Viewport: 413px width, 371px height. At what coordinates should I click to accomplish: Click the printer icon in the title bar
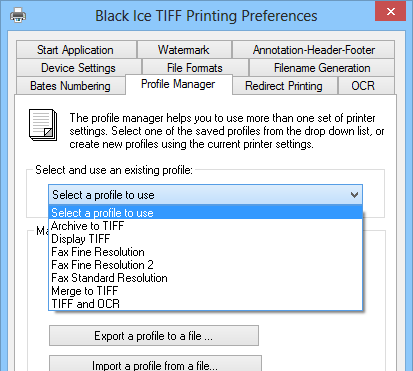point(18,15)
